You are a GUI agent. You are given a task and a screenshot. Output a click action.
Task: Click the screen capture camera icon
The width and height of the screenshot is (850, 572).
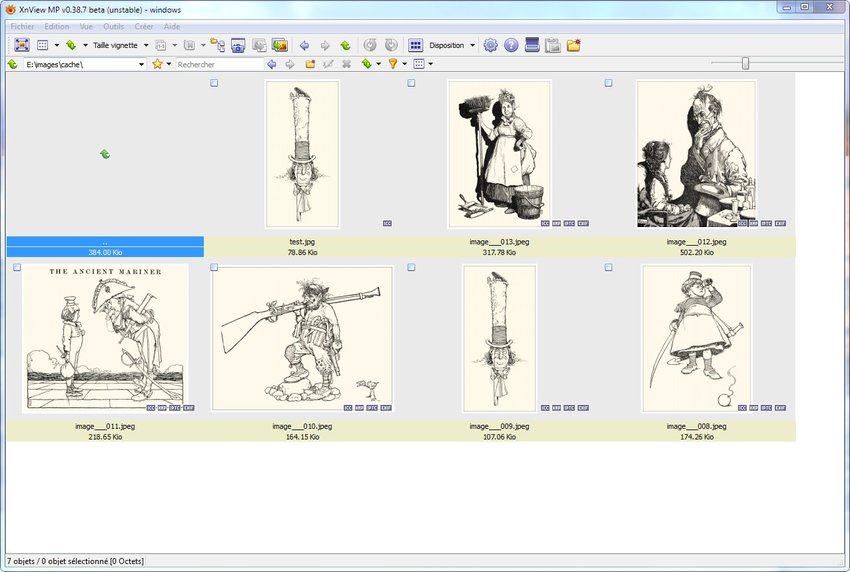[x=238, y=45]
